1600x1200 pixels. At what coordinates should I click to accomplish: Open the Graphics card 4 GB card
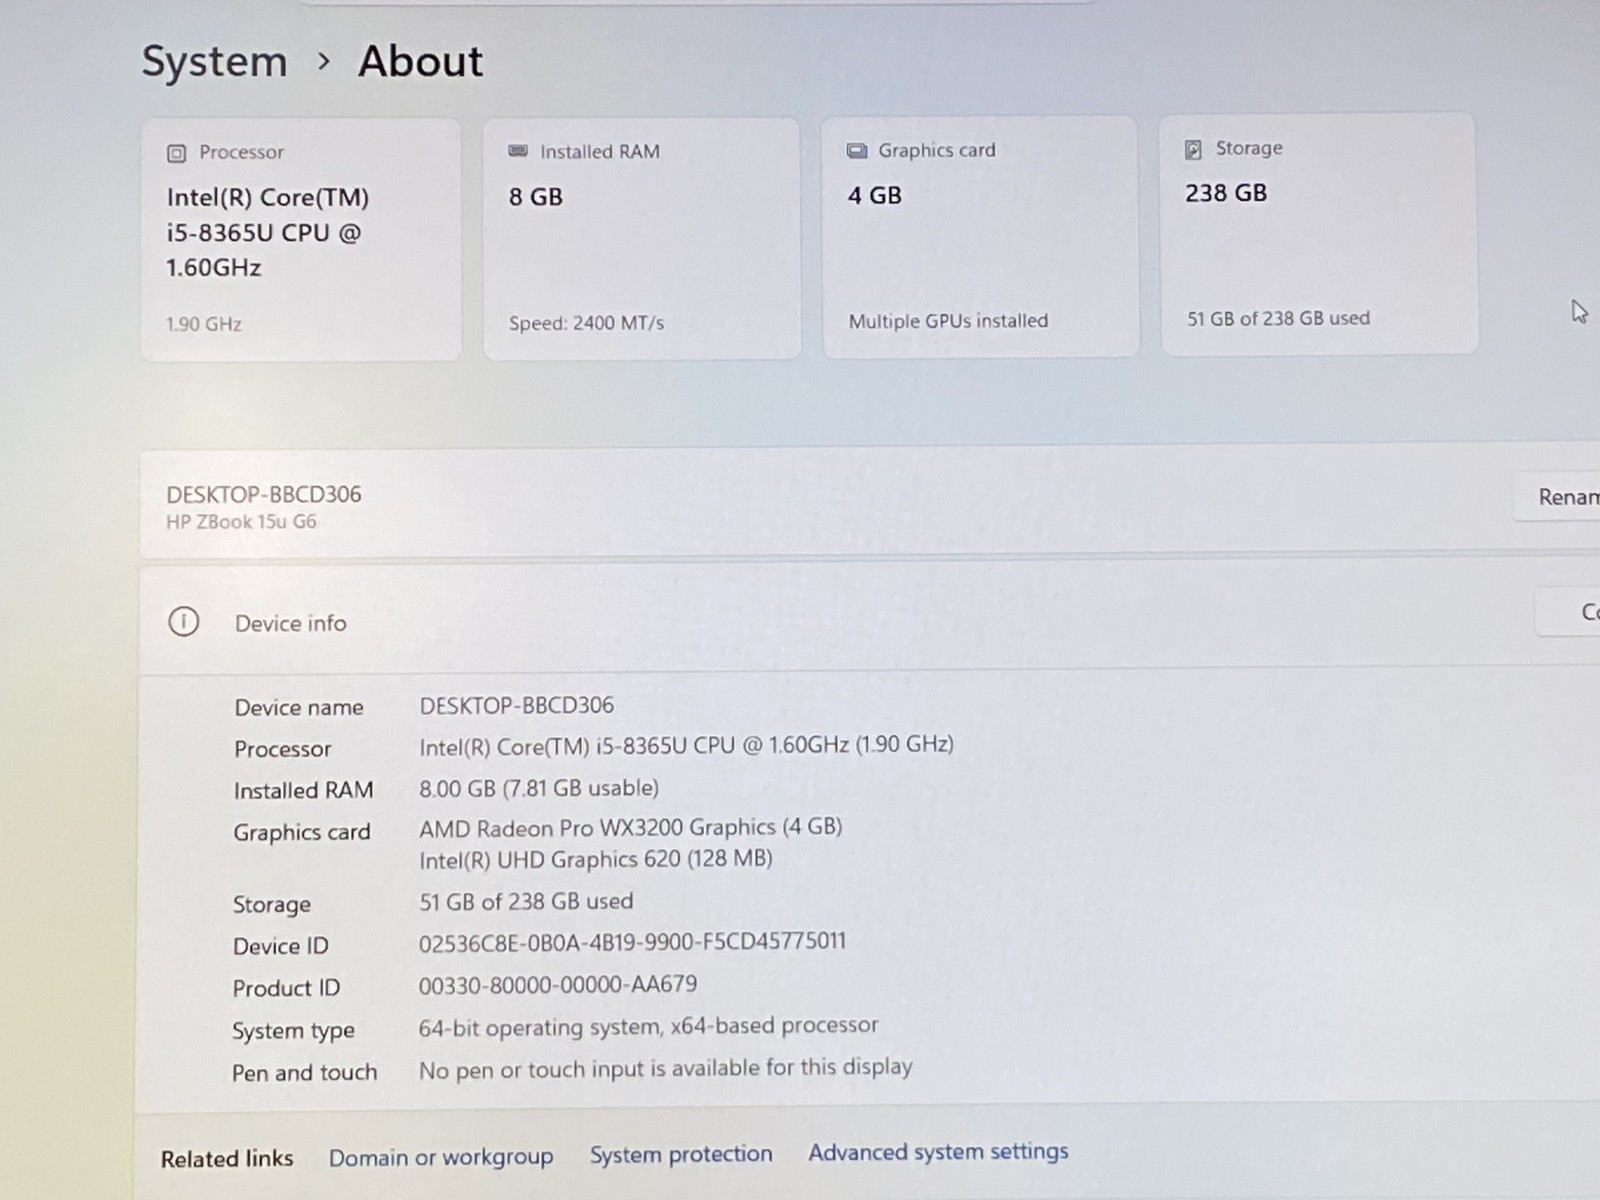(x=980, y=236)
